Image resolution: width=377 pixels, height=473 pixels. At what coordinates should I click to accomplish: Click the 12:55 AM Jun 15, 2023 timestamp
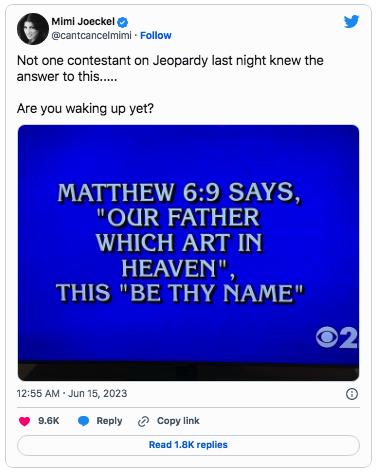pyautogui.click(x=72, y=394)
